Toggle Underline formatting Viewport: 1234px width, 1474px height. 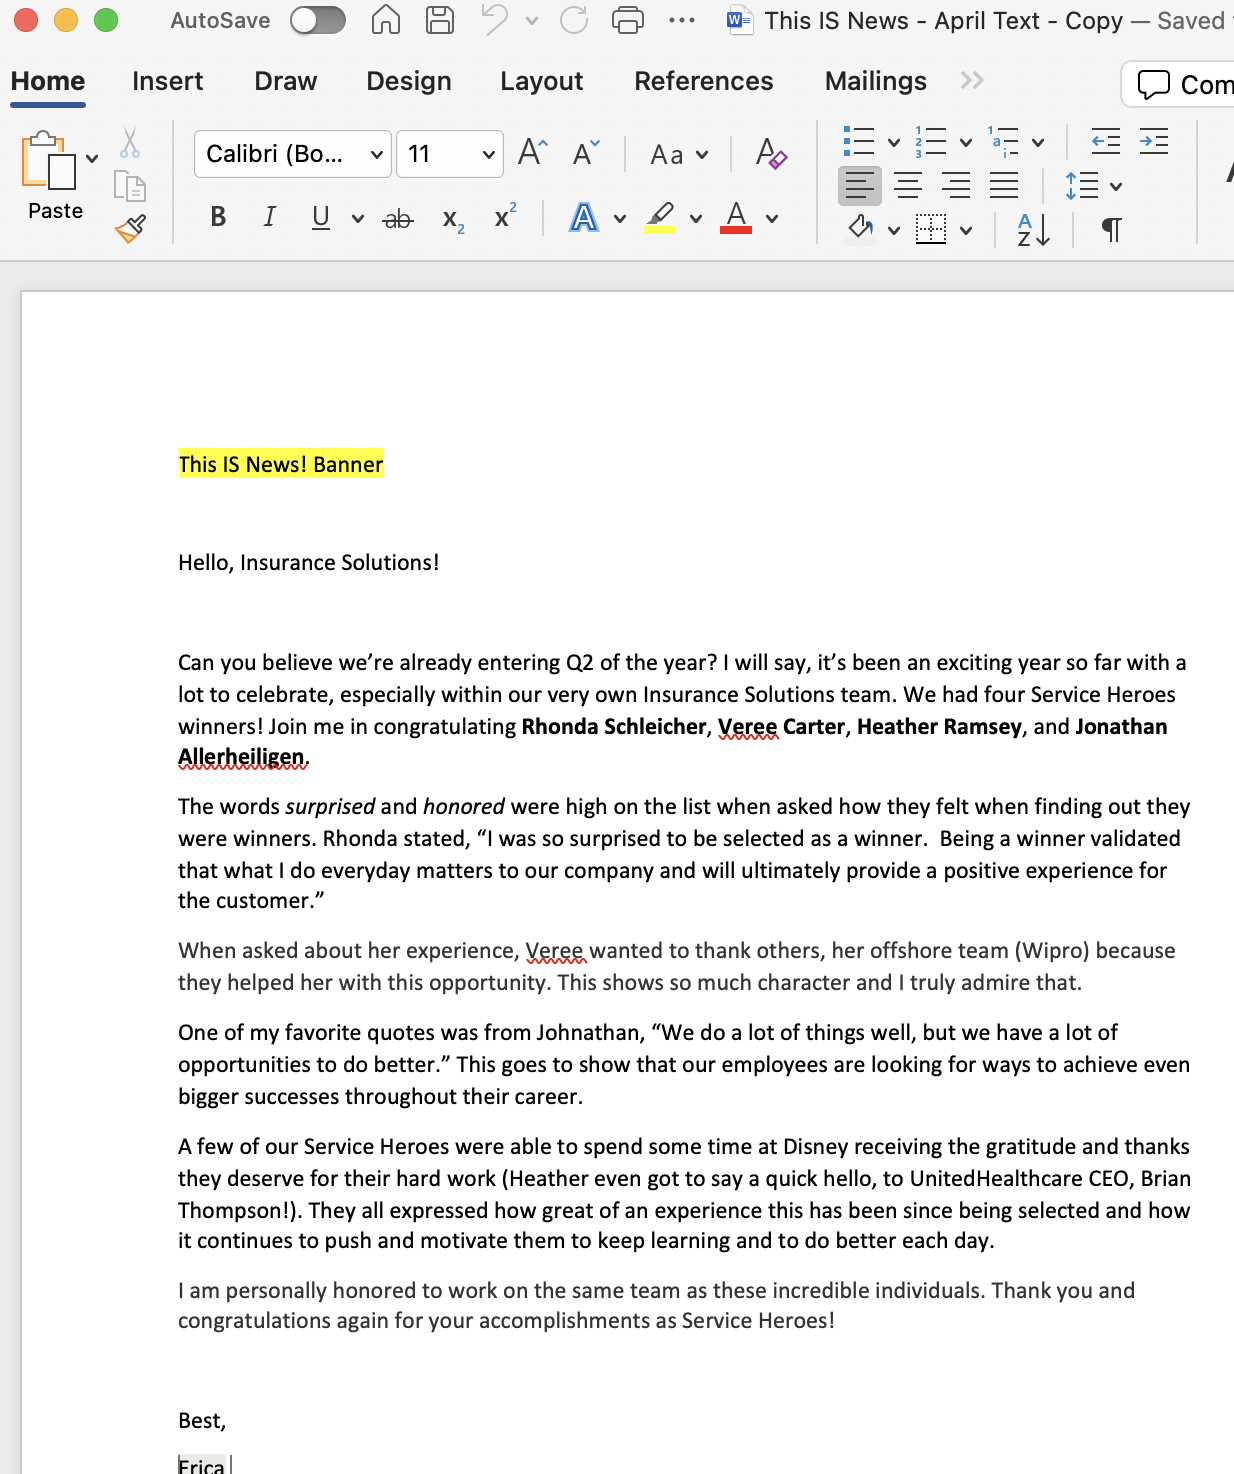[x=321, y=217]
